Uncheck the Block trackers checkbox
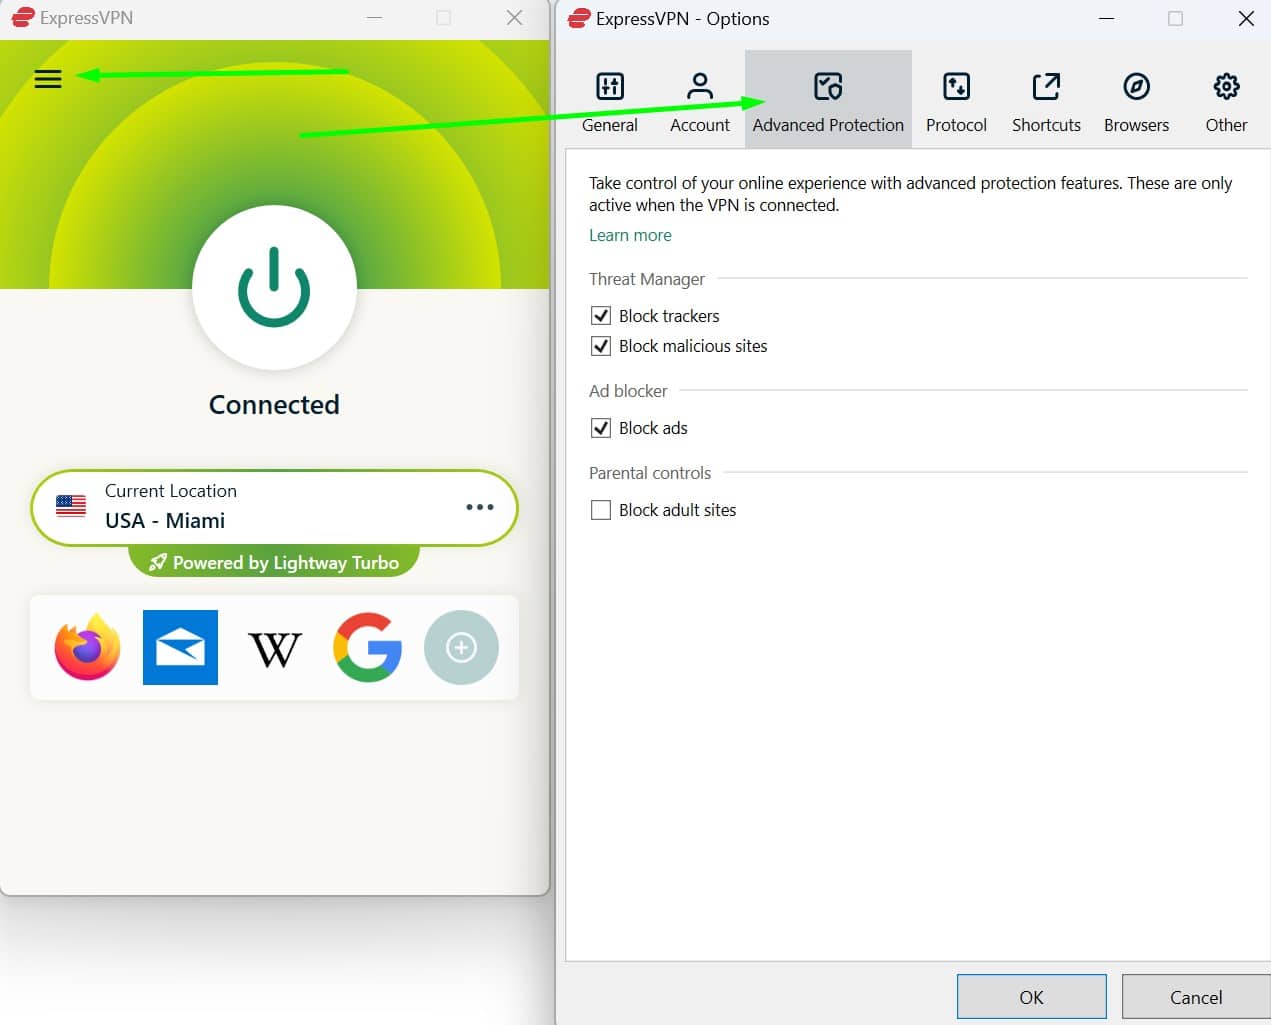This screenshot has width=1271, height=1025. (x=601, y=316)
